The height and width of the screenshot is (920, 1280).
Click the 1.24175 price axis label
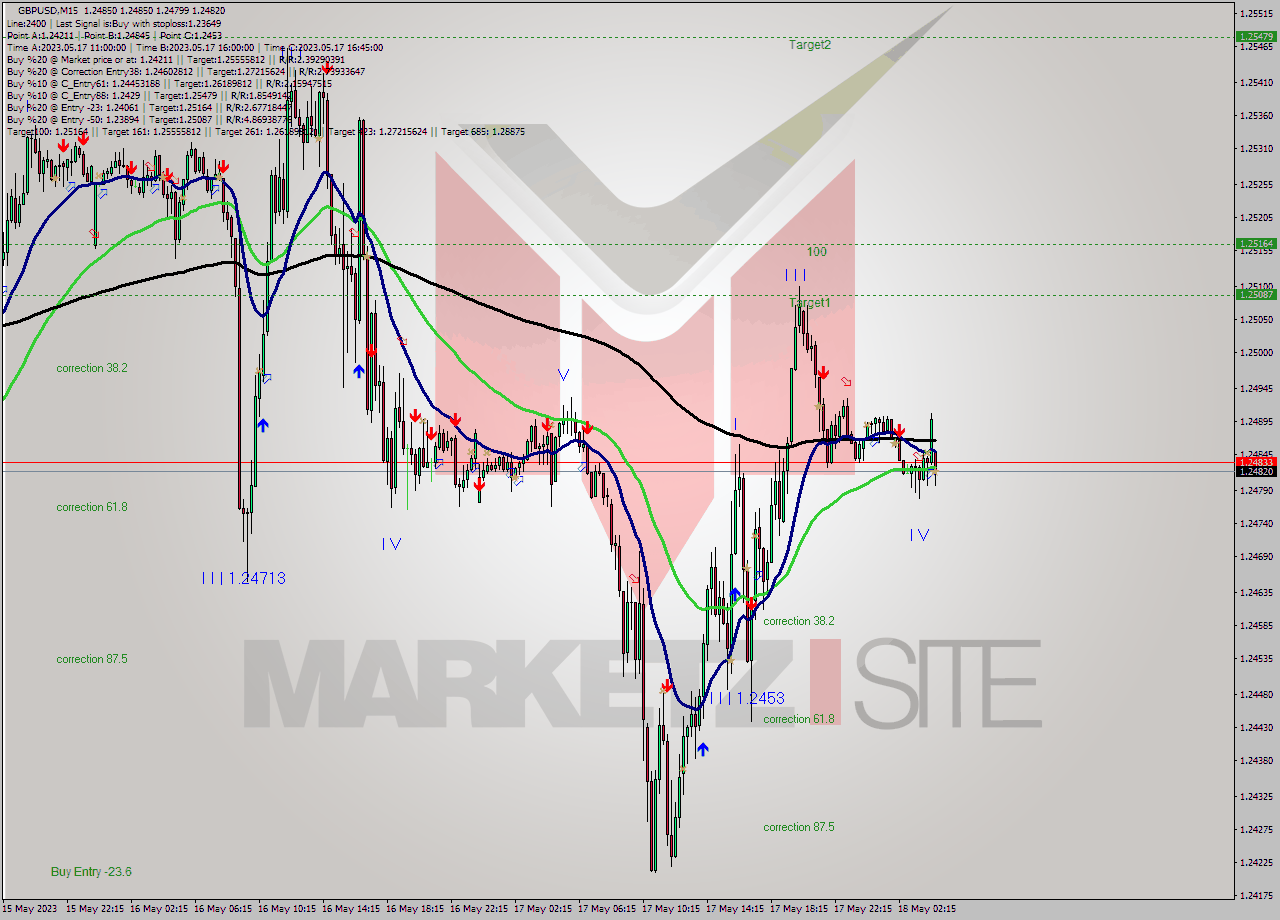tap(1255, 895)
